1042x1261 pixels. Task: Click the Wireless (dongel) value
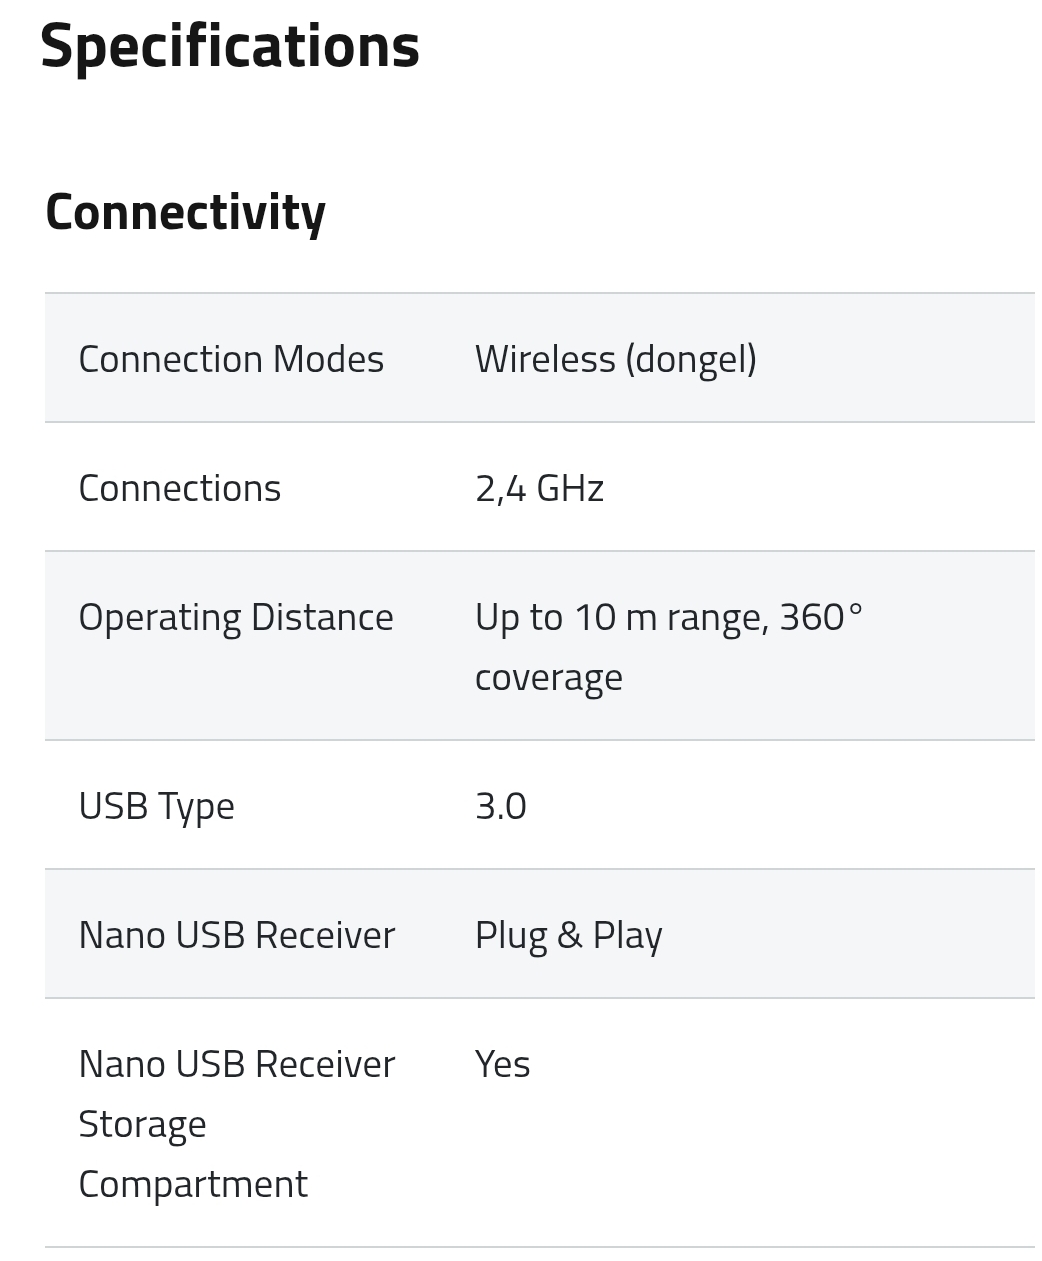pos(615,359)
